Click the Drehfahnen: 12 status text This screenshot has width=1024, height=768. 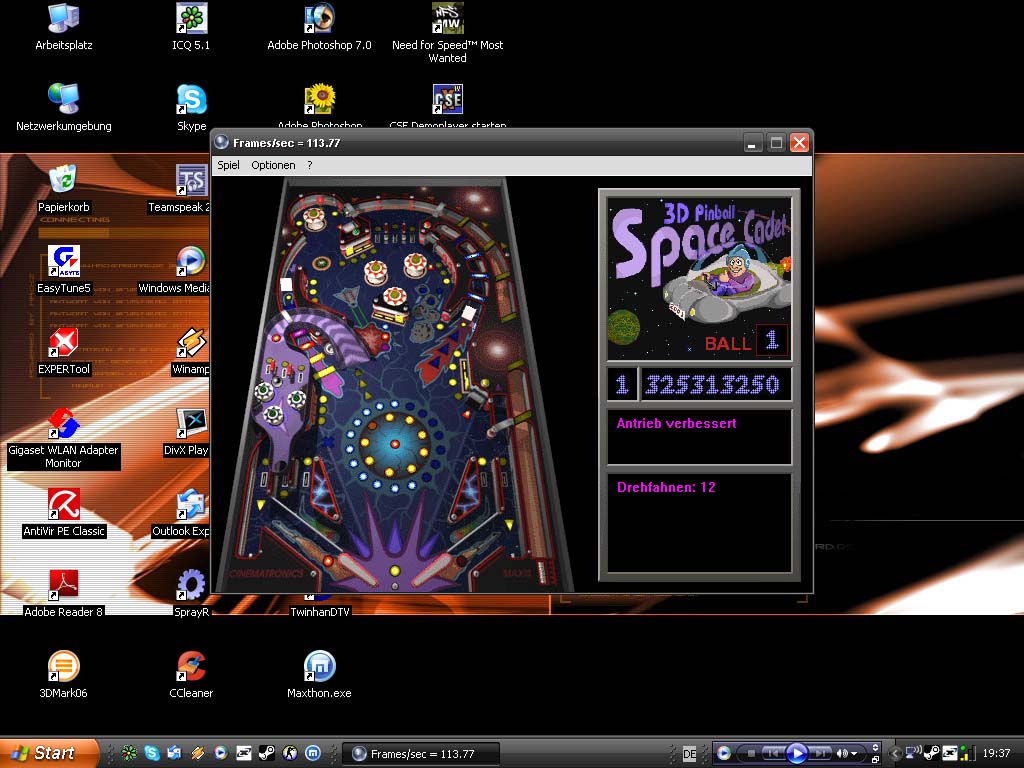coord(666,487)
